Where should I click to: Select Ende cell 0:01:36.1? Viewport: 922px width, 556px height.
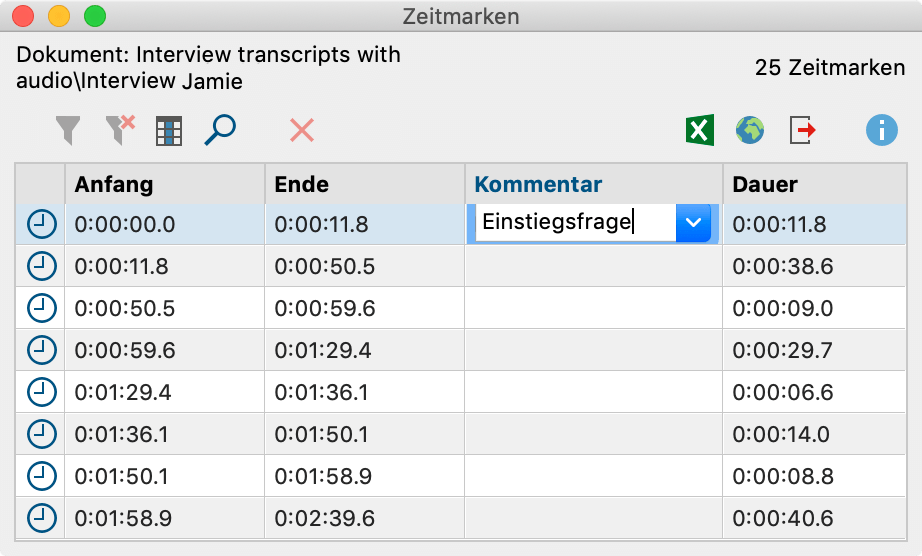(x=365, y=392)
